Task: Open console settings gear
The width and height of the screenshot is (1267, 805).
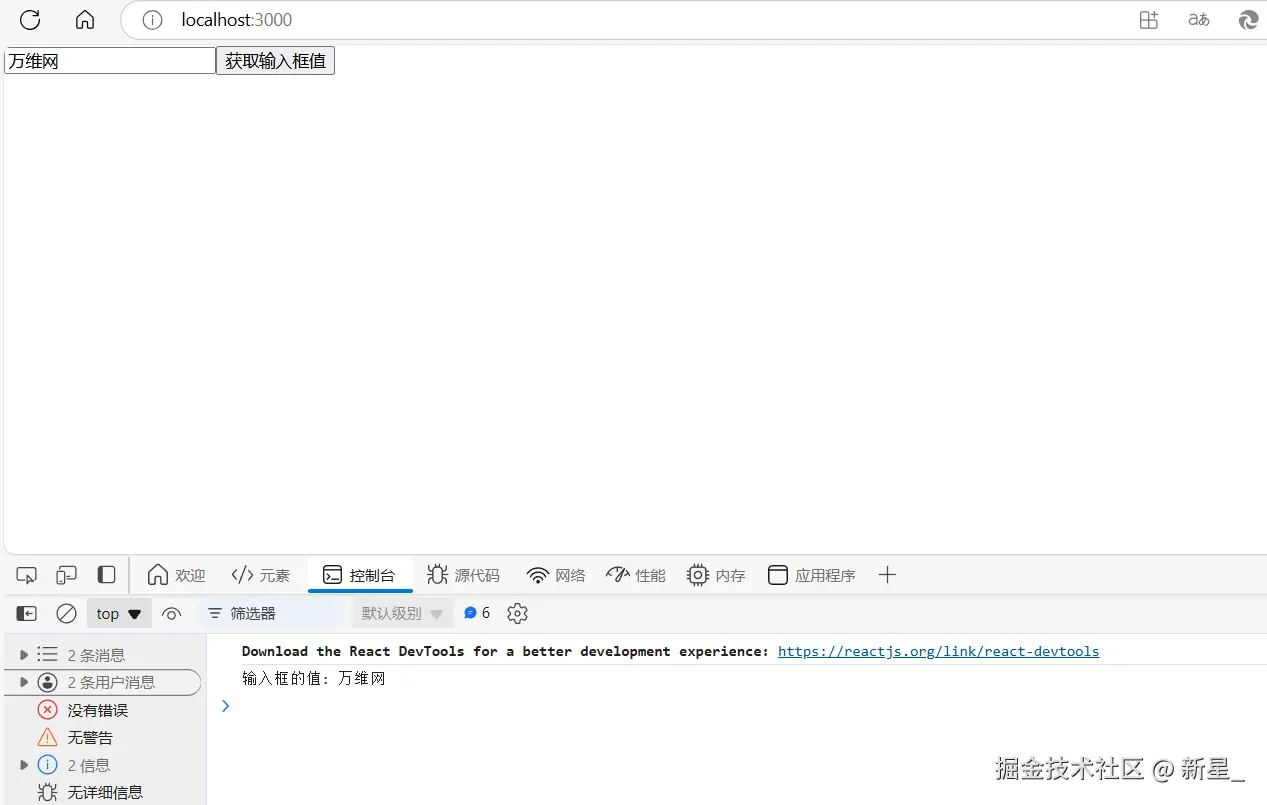Action: click(517, 613)
